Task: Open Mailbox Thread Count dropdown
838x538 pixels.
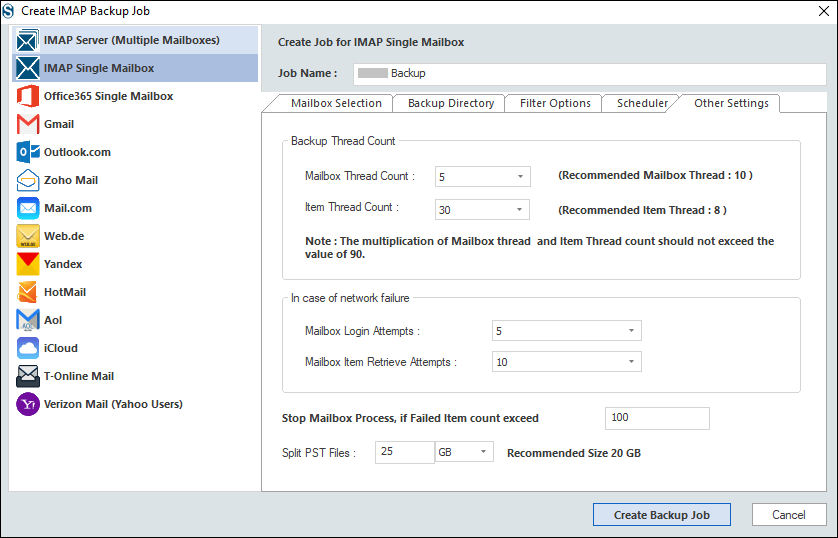Action: (483, 177)
